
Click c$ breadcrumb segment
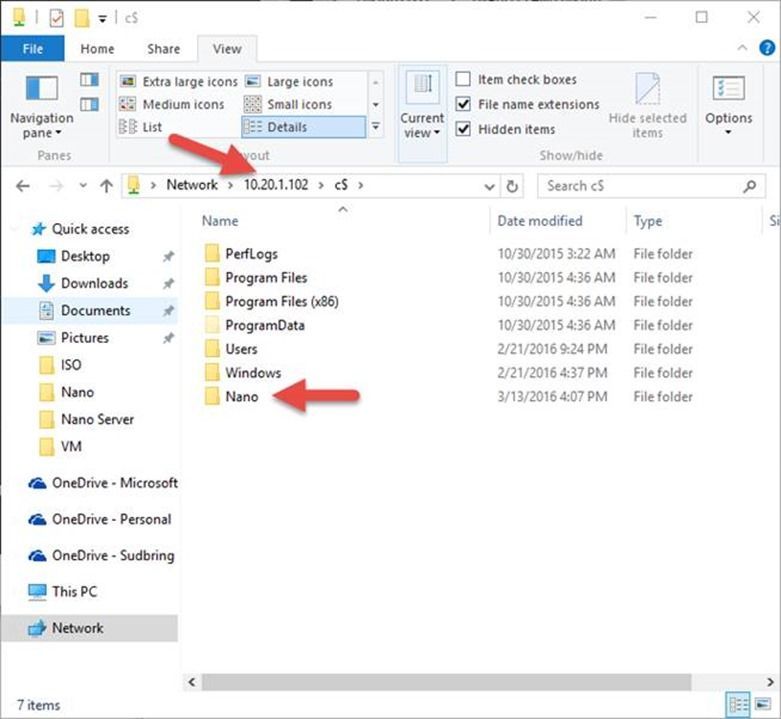click(341, 185)
